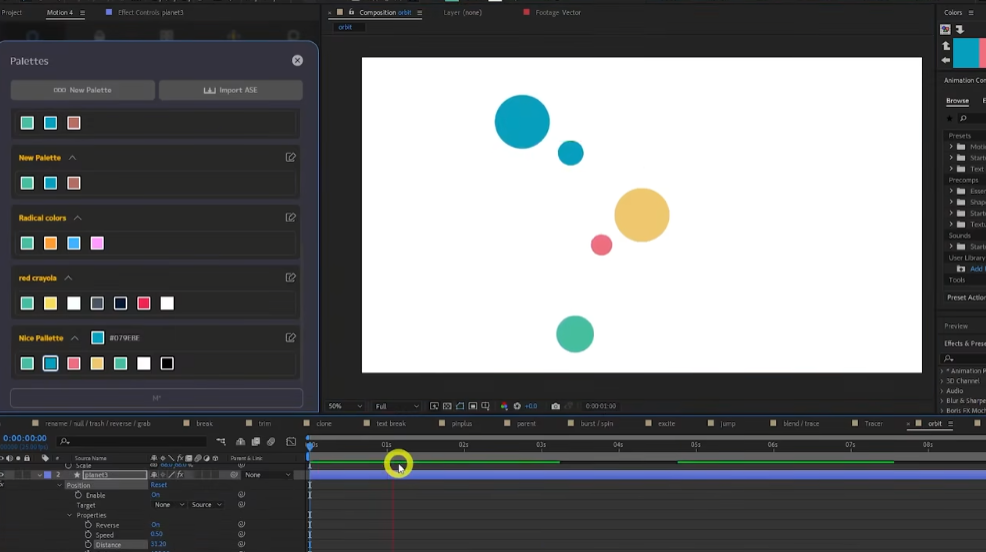Open the Target Source dropdown
This screenshot has height=552, width=986.
coord(207,505)
